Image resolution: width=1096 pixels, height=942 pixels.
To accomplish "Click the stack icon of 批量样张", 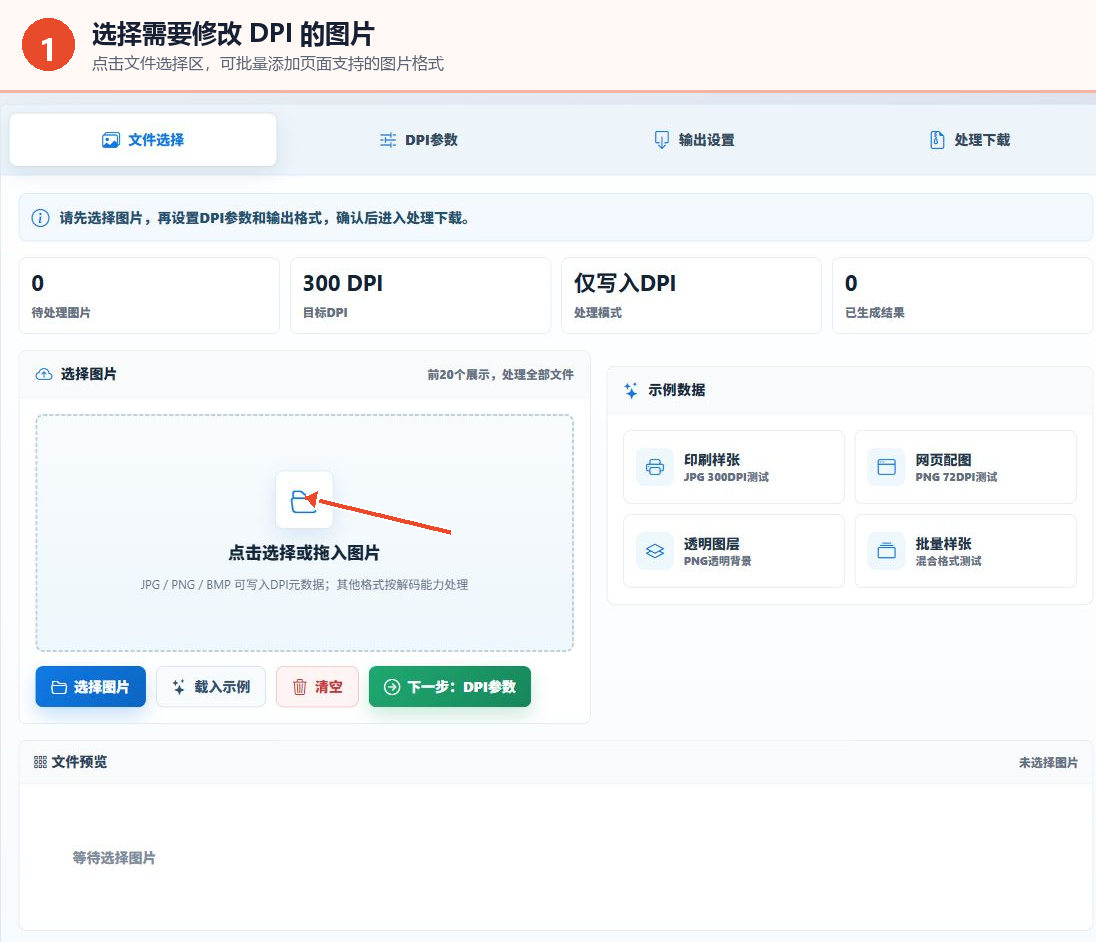I will pos(886,551).
